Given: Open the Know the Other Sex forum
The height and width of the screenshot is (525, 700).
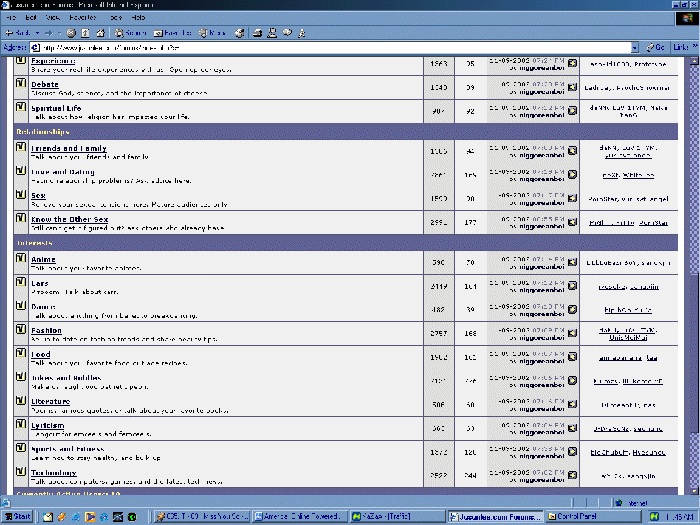Looking at the screenshot, I should (x=69, y=219).
